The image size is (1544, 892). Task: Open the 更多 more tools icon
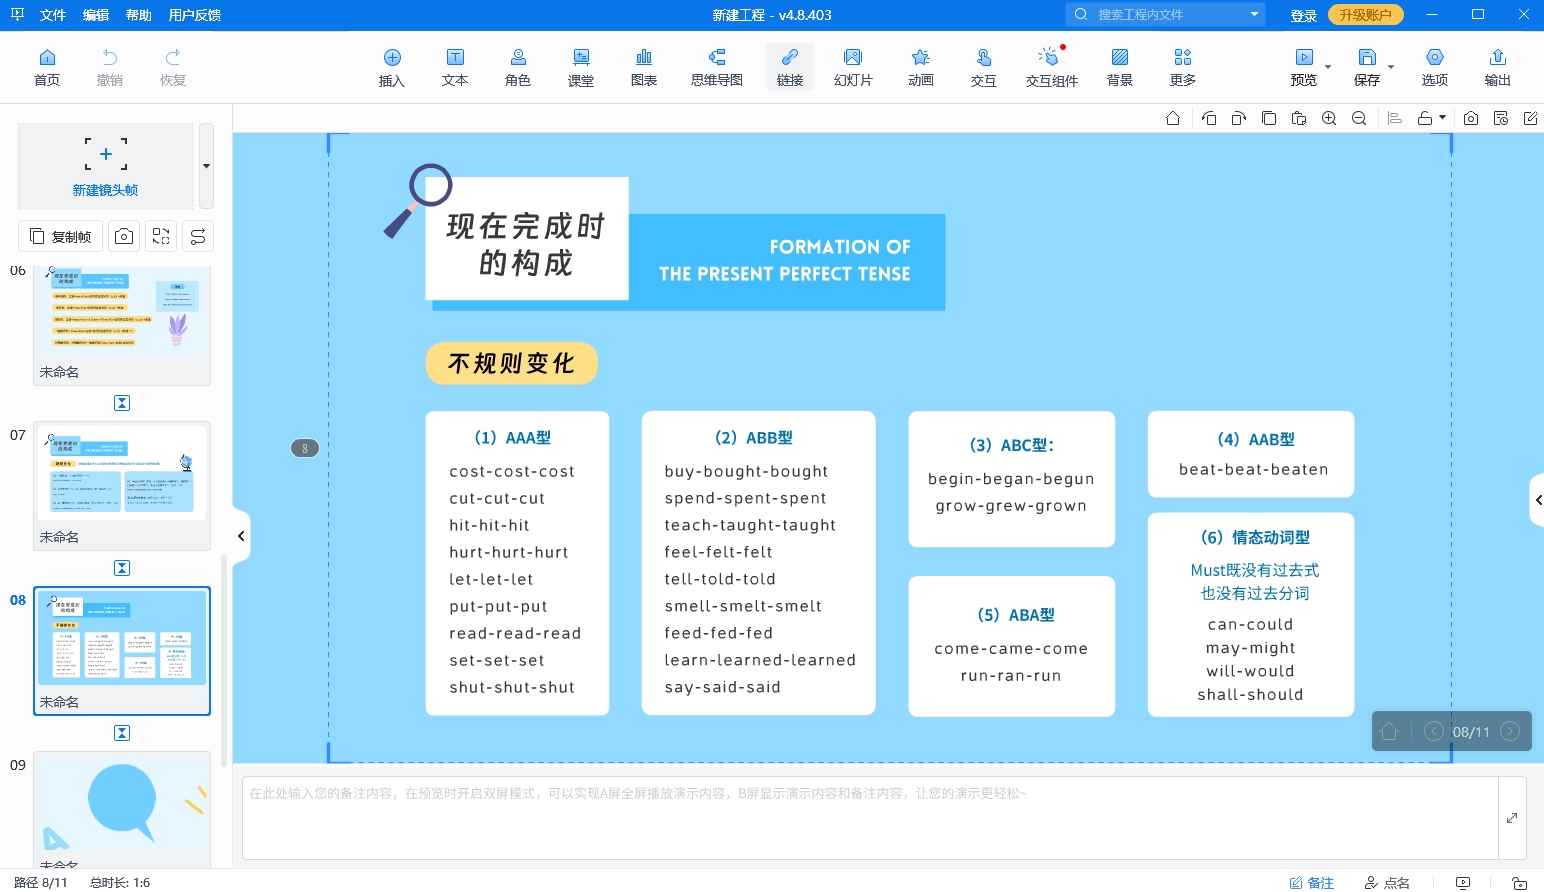(1183, 67)
